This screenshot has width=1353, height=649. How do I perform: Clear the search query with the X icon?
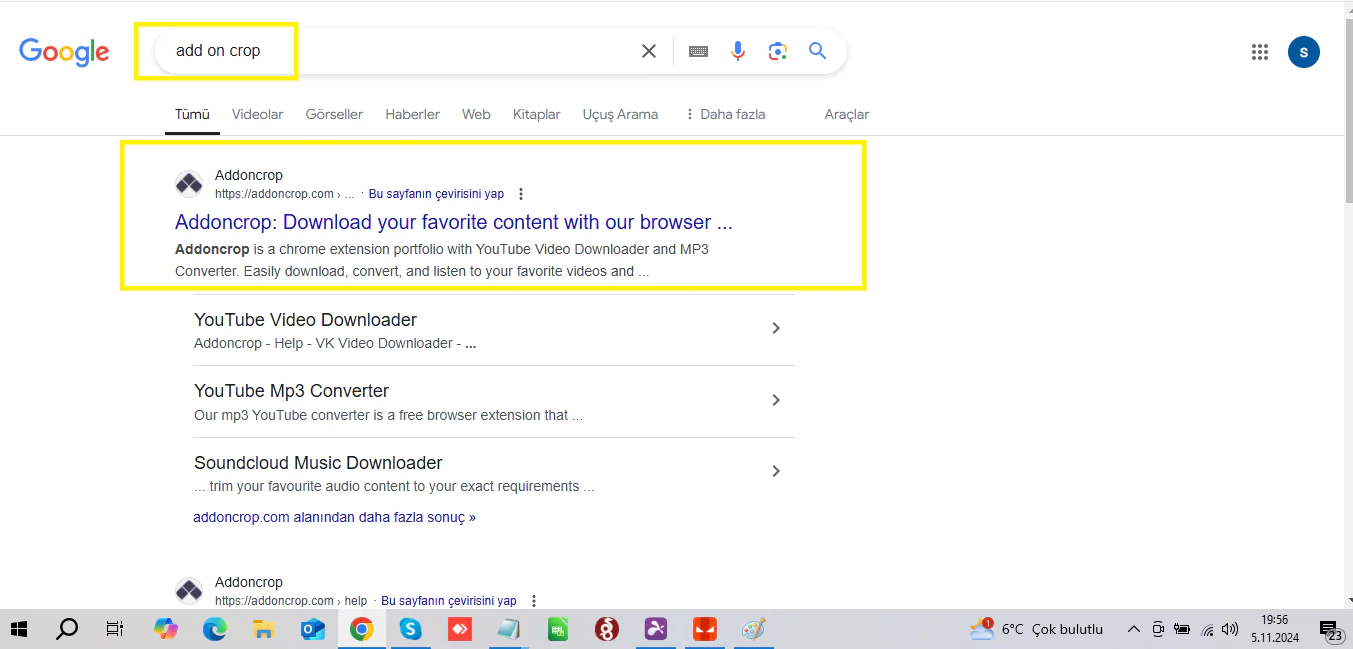tap(648, 50)
